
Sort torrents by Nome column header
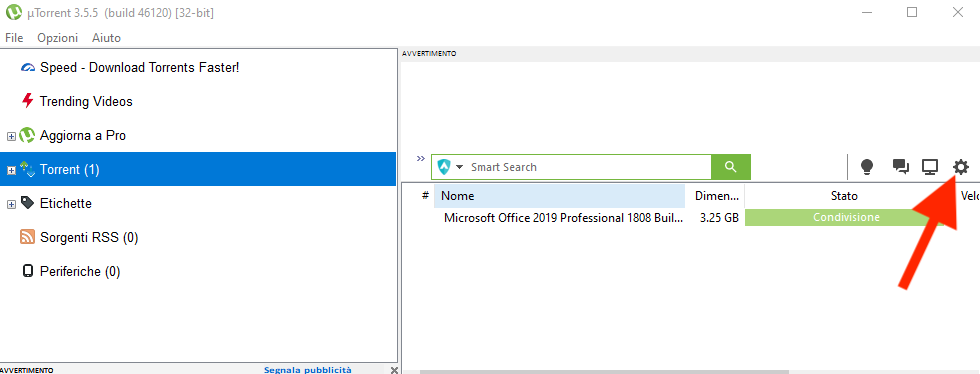559,196
